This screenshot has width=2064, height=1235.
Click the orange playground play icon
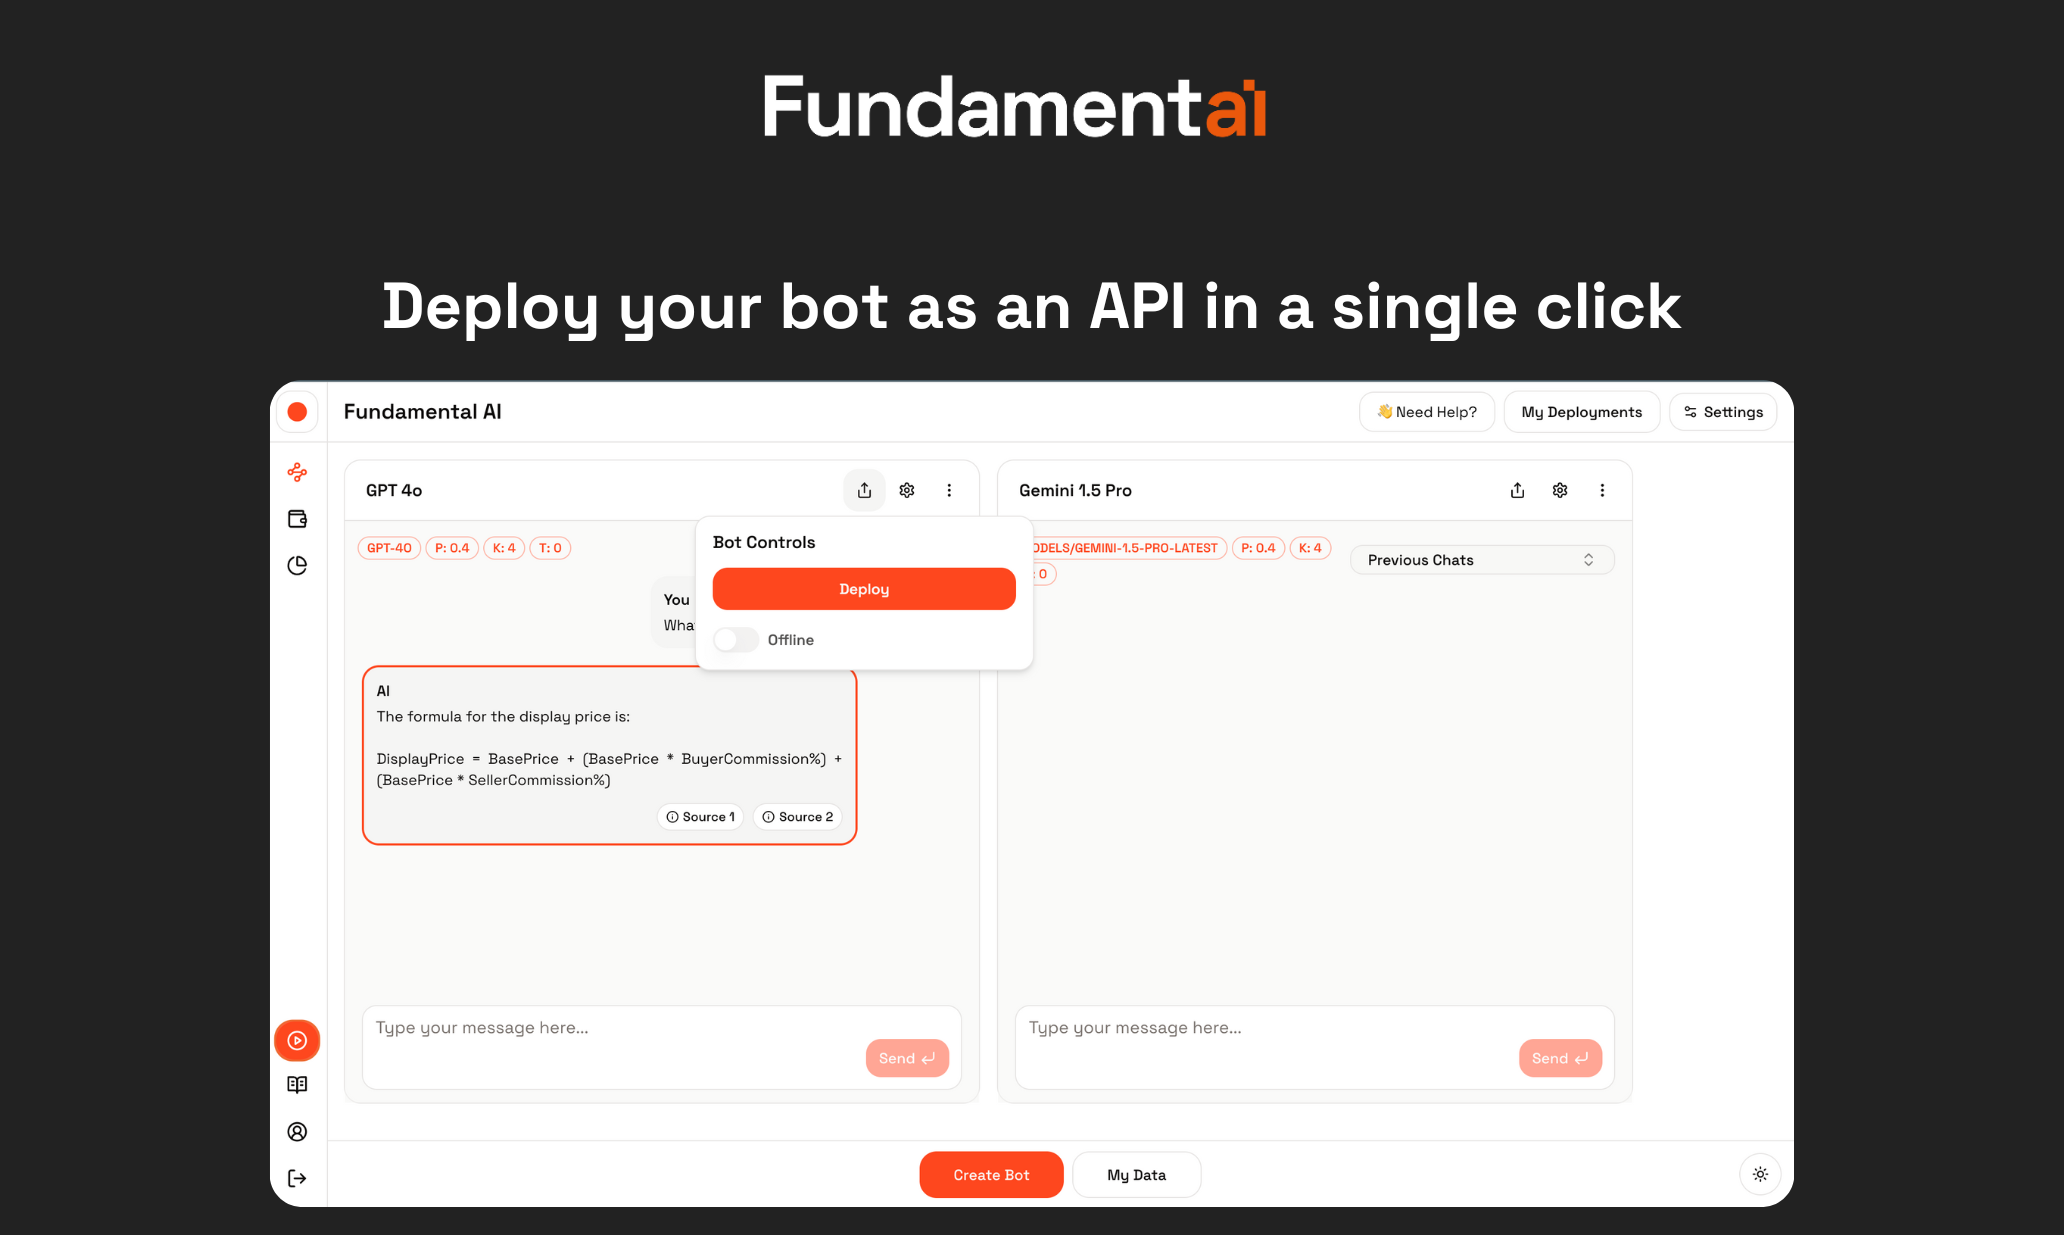(x=297, y=1041)
